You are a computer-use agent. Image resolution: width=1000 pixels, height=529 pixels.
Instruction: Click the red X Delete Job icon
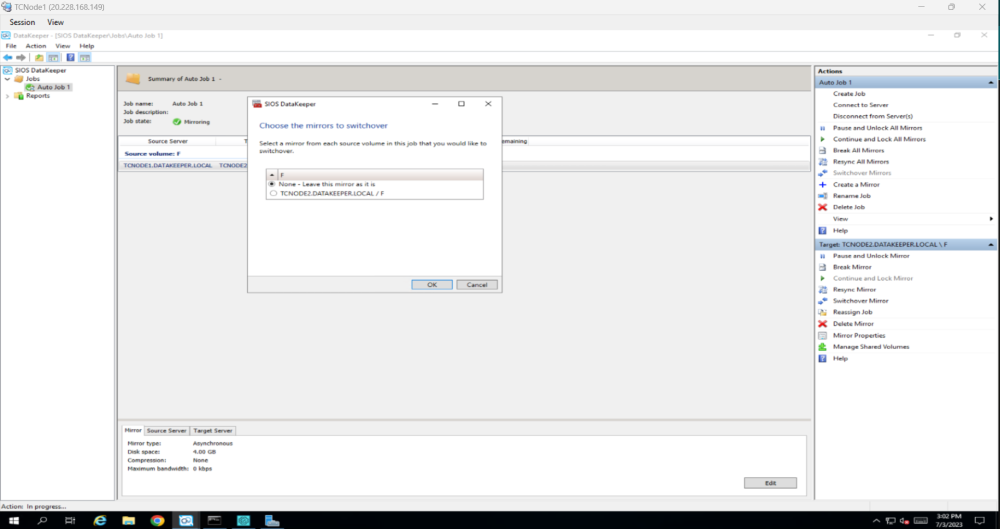(x=823, y=207)
